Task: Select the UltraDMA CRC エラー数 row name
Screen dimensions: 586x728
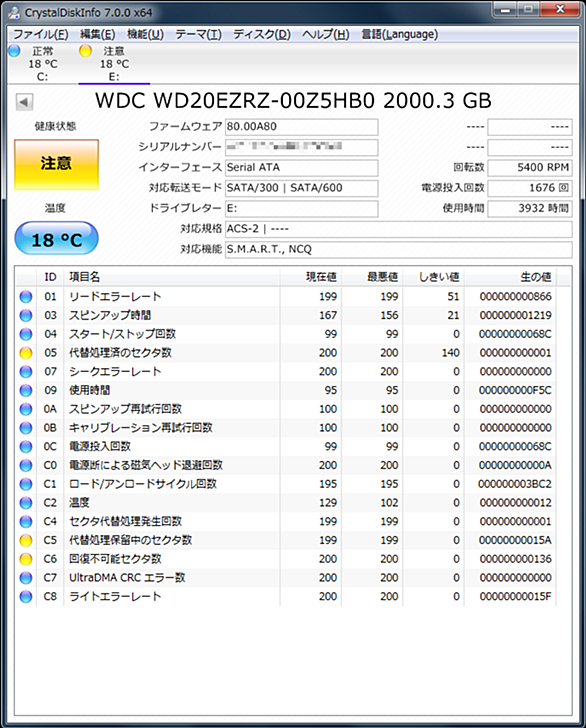Action: point(127,578)
